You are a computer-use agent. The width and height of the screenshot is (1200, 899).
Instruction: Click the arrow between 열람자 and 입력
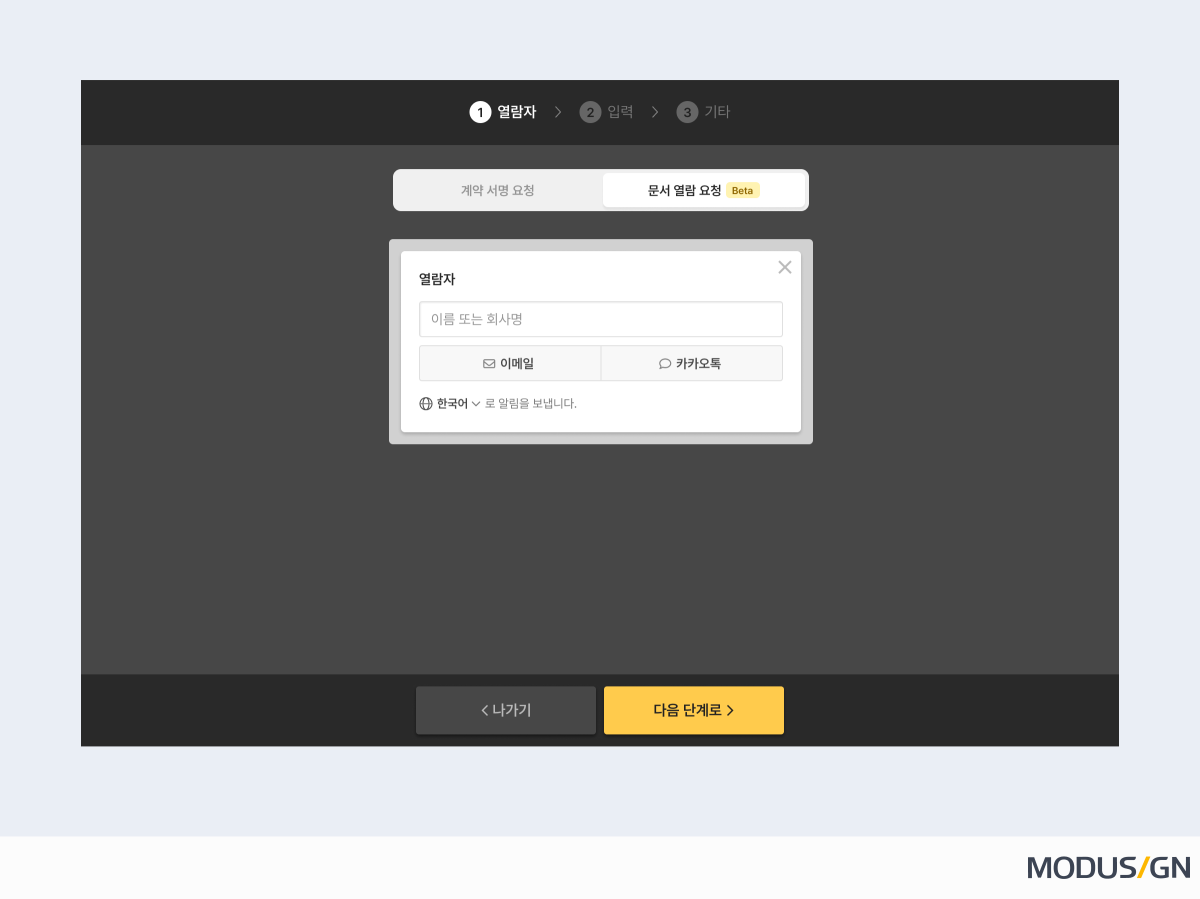(558, 112)
